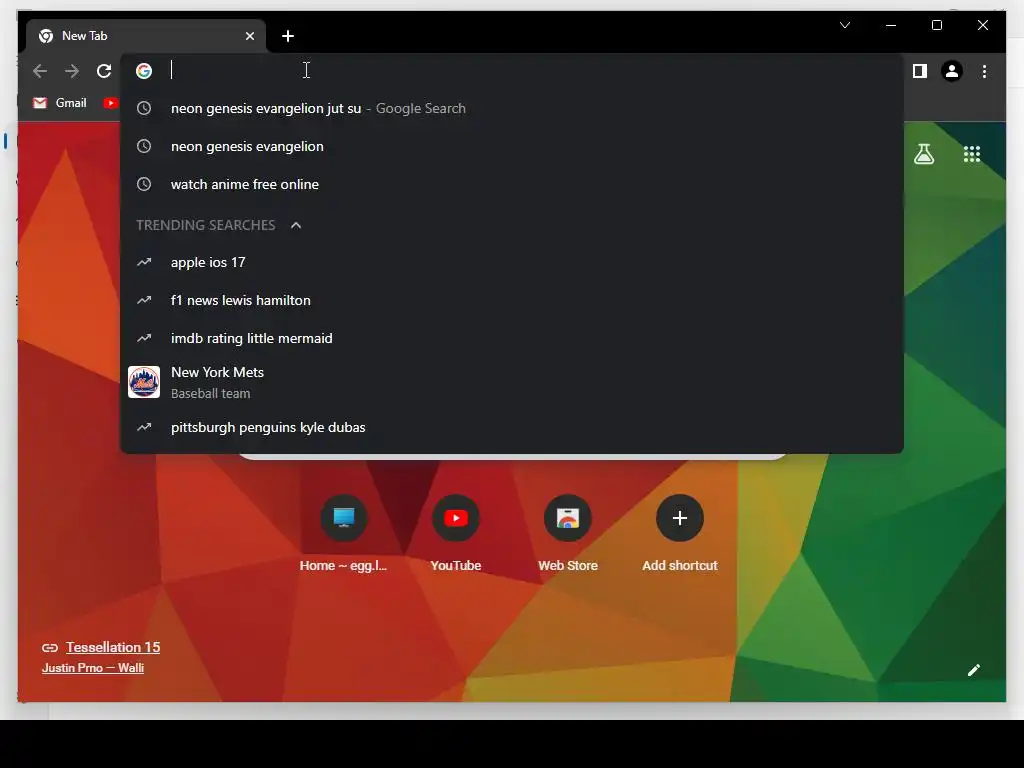The width and height of the screenshot is (1024, 768).
Task: Open Gmail bookmark
Action: tap(60, 103)
